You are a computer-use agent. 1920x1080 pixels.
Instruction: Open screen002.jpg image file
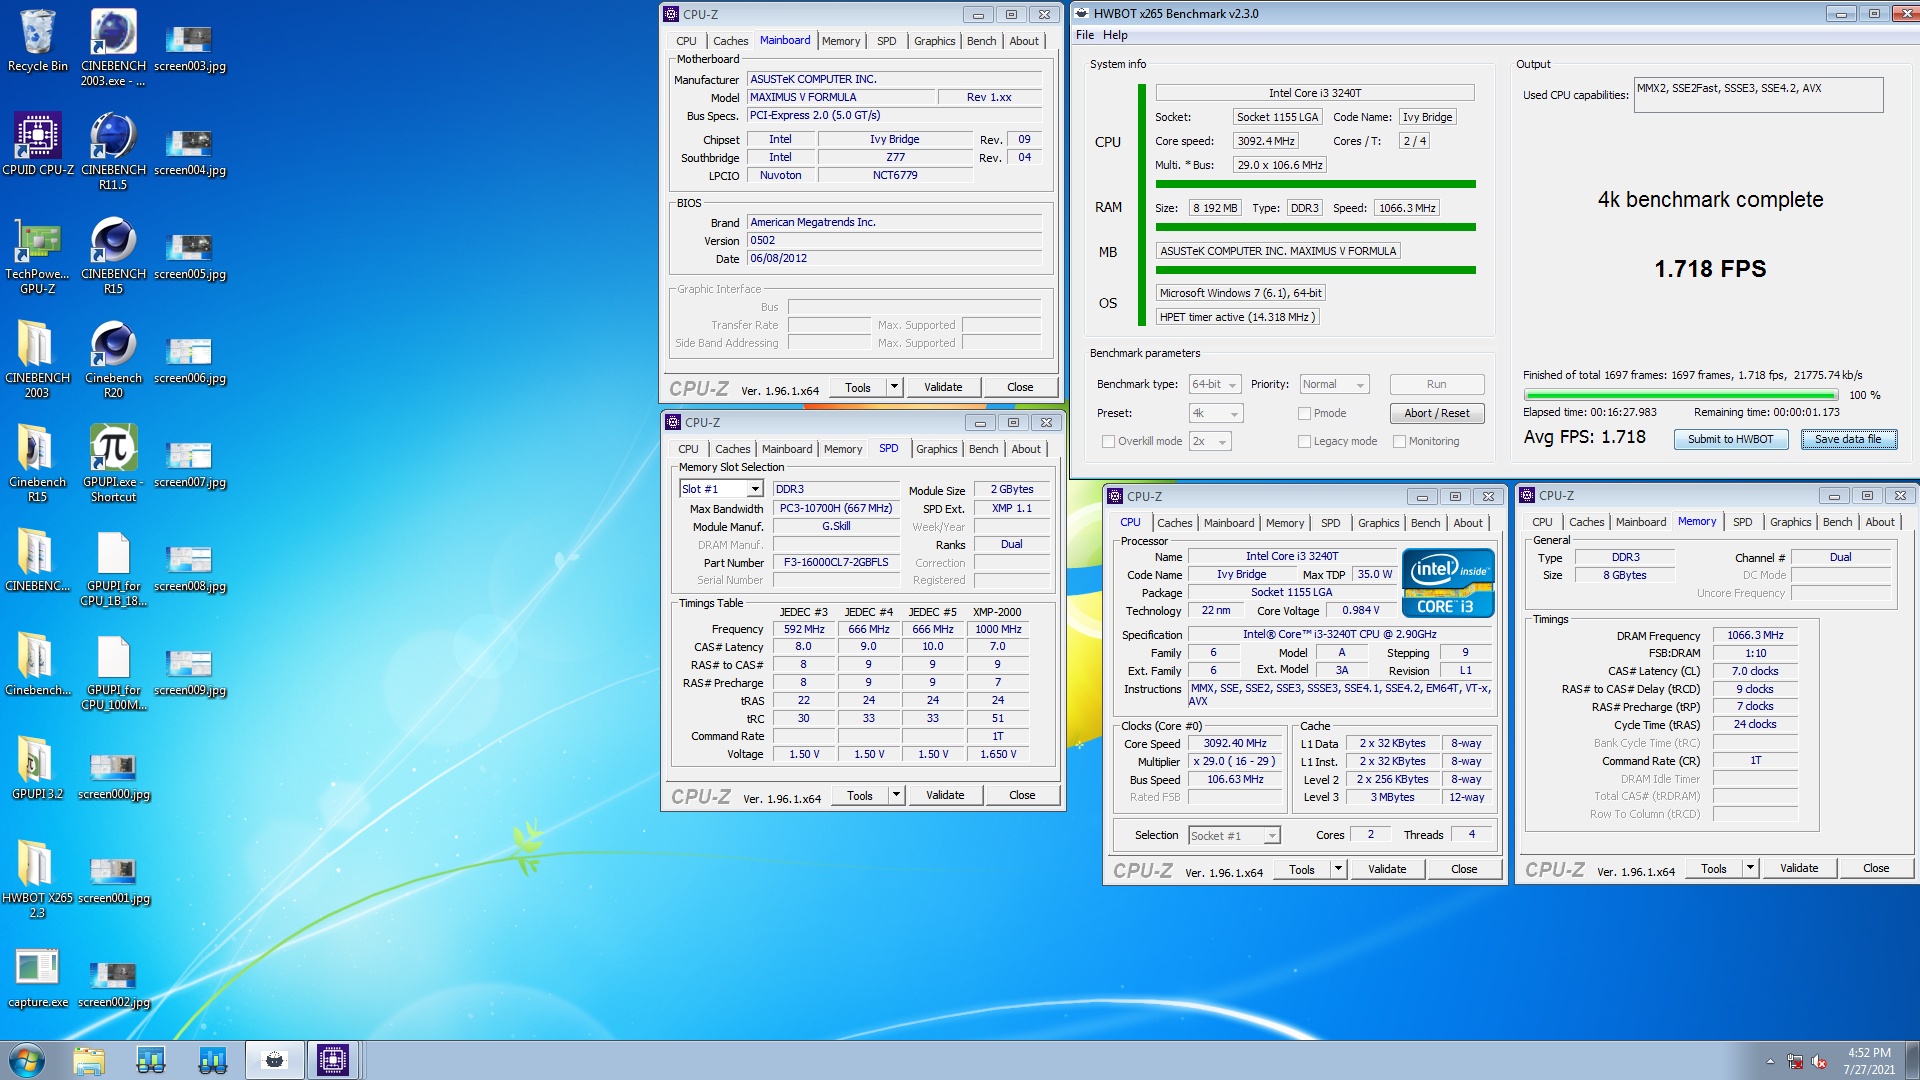[x=113, y=984]
